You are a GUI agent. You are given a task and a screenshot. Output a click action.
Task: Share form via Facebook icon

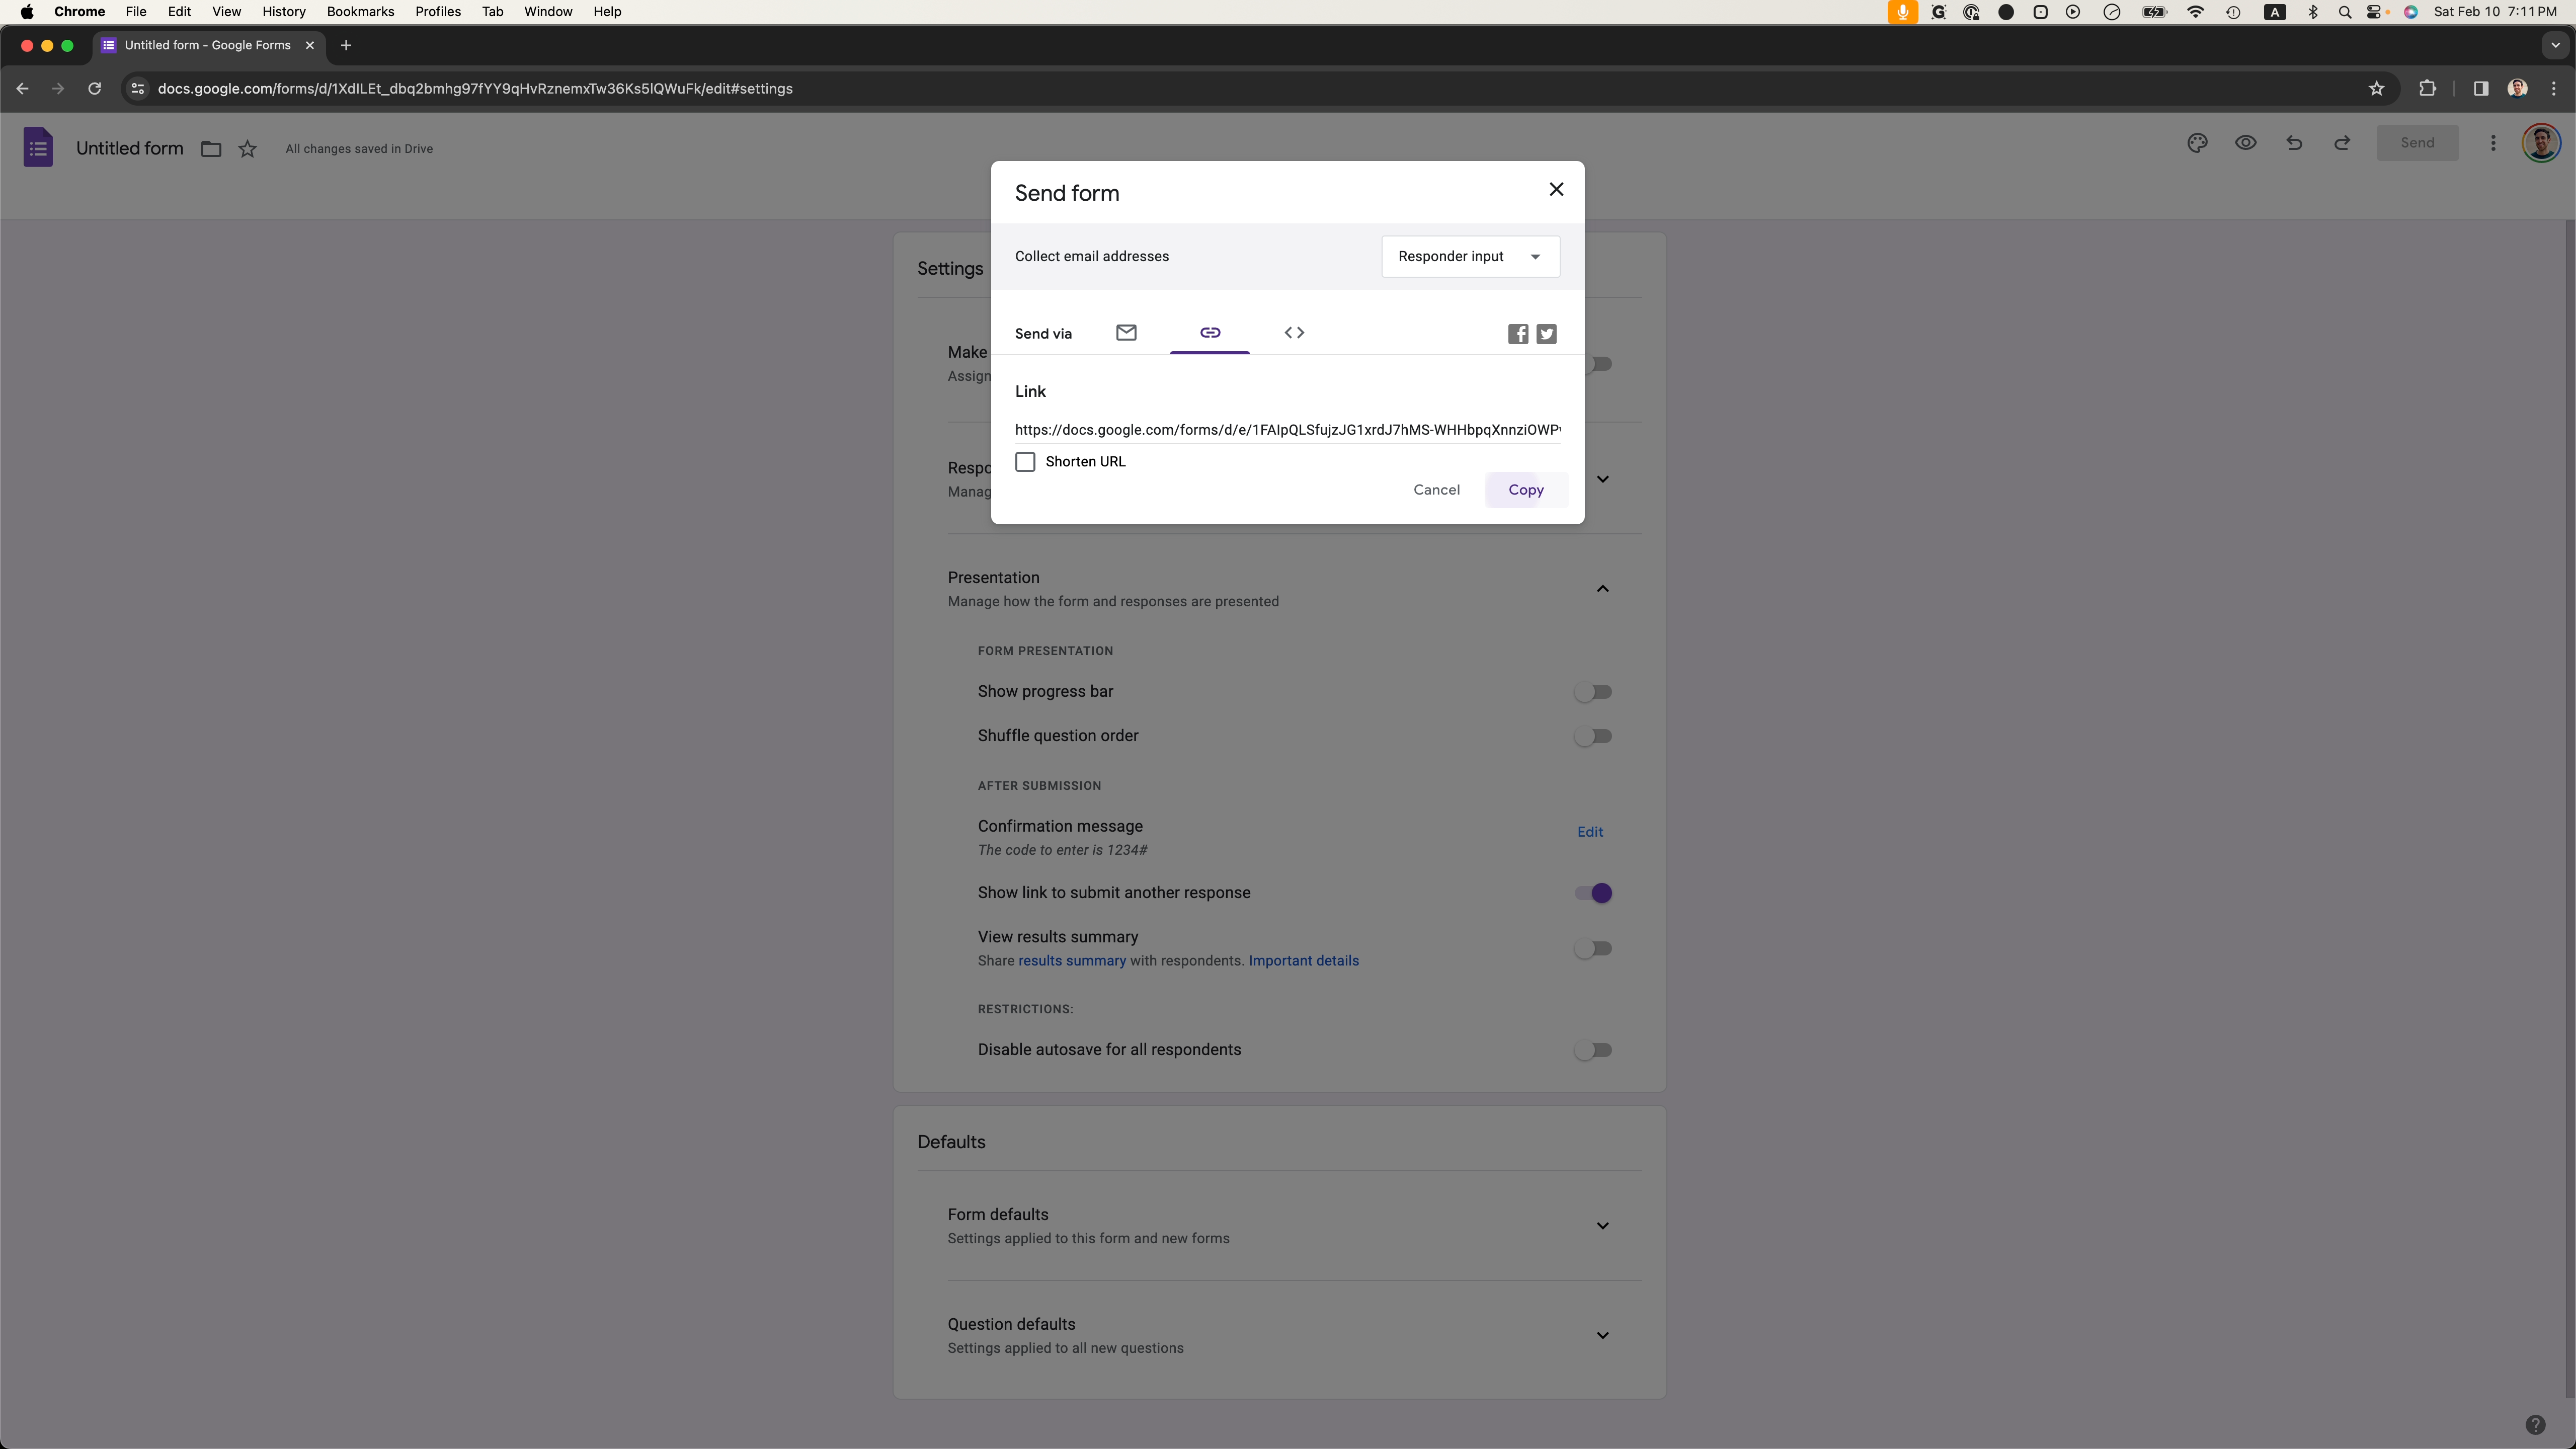[x=1518, y=334]
